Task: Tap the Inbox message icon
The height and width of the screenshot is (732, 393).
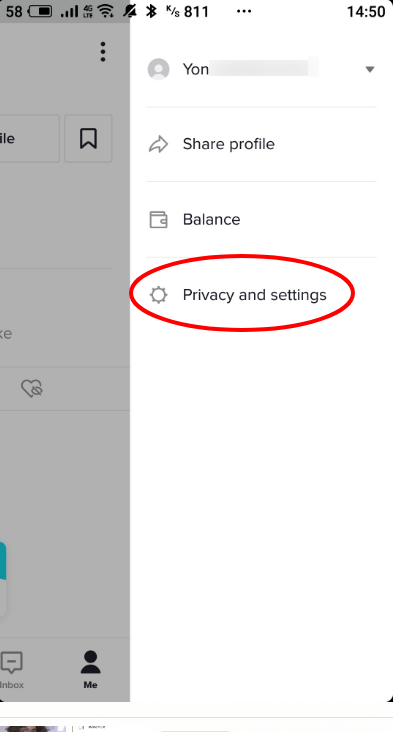Action: pos(11,662)
